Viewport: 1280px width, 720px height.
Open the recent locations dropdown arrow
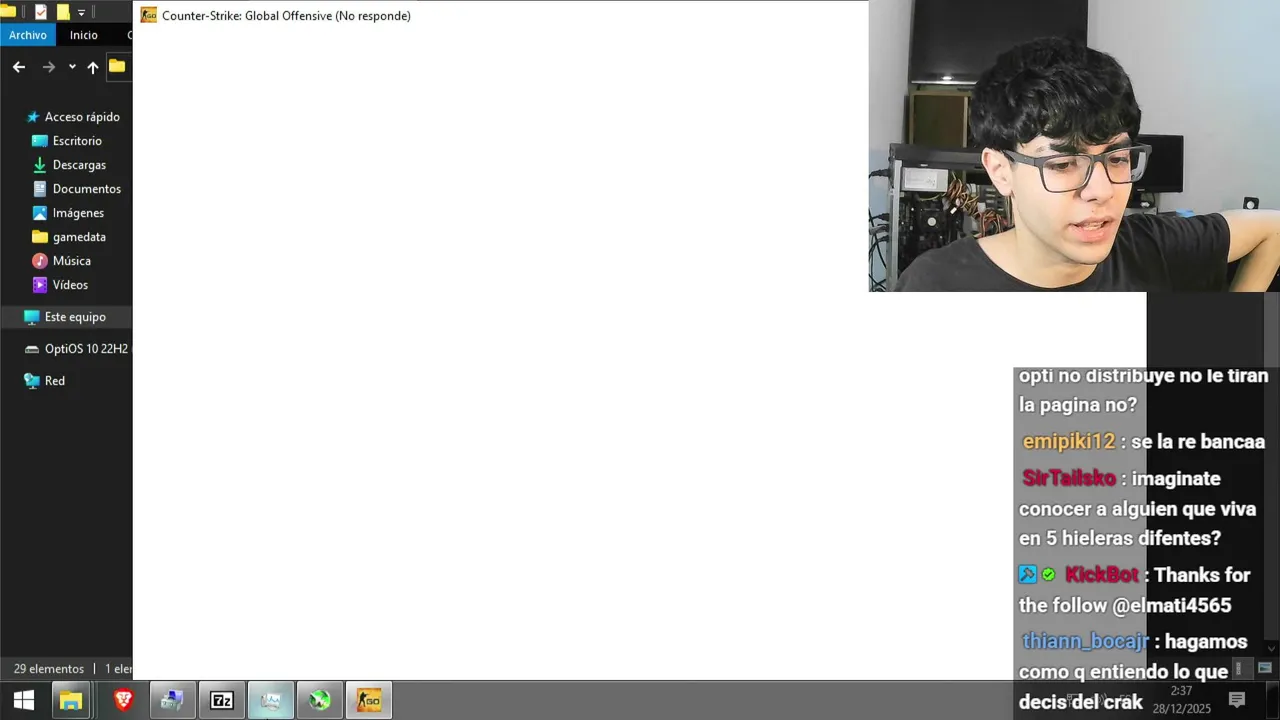(x=72, y=67)
